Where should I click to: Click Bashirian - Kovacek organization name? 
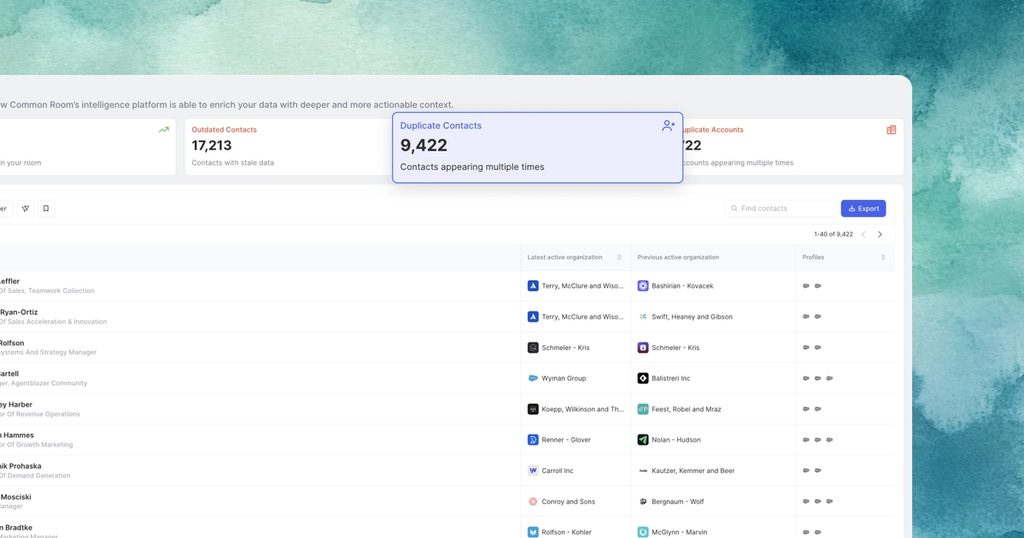(x=682, y=286)
